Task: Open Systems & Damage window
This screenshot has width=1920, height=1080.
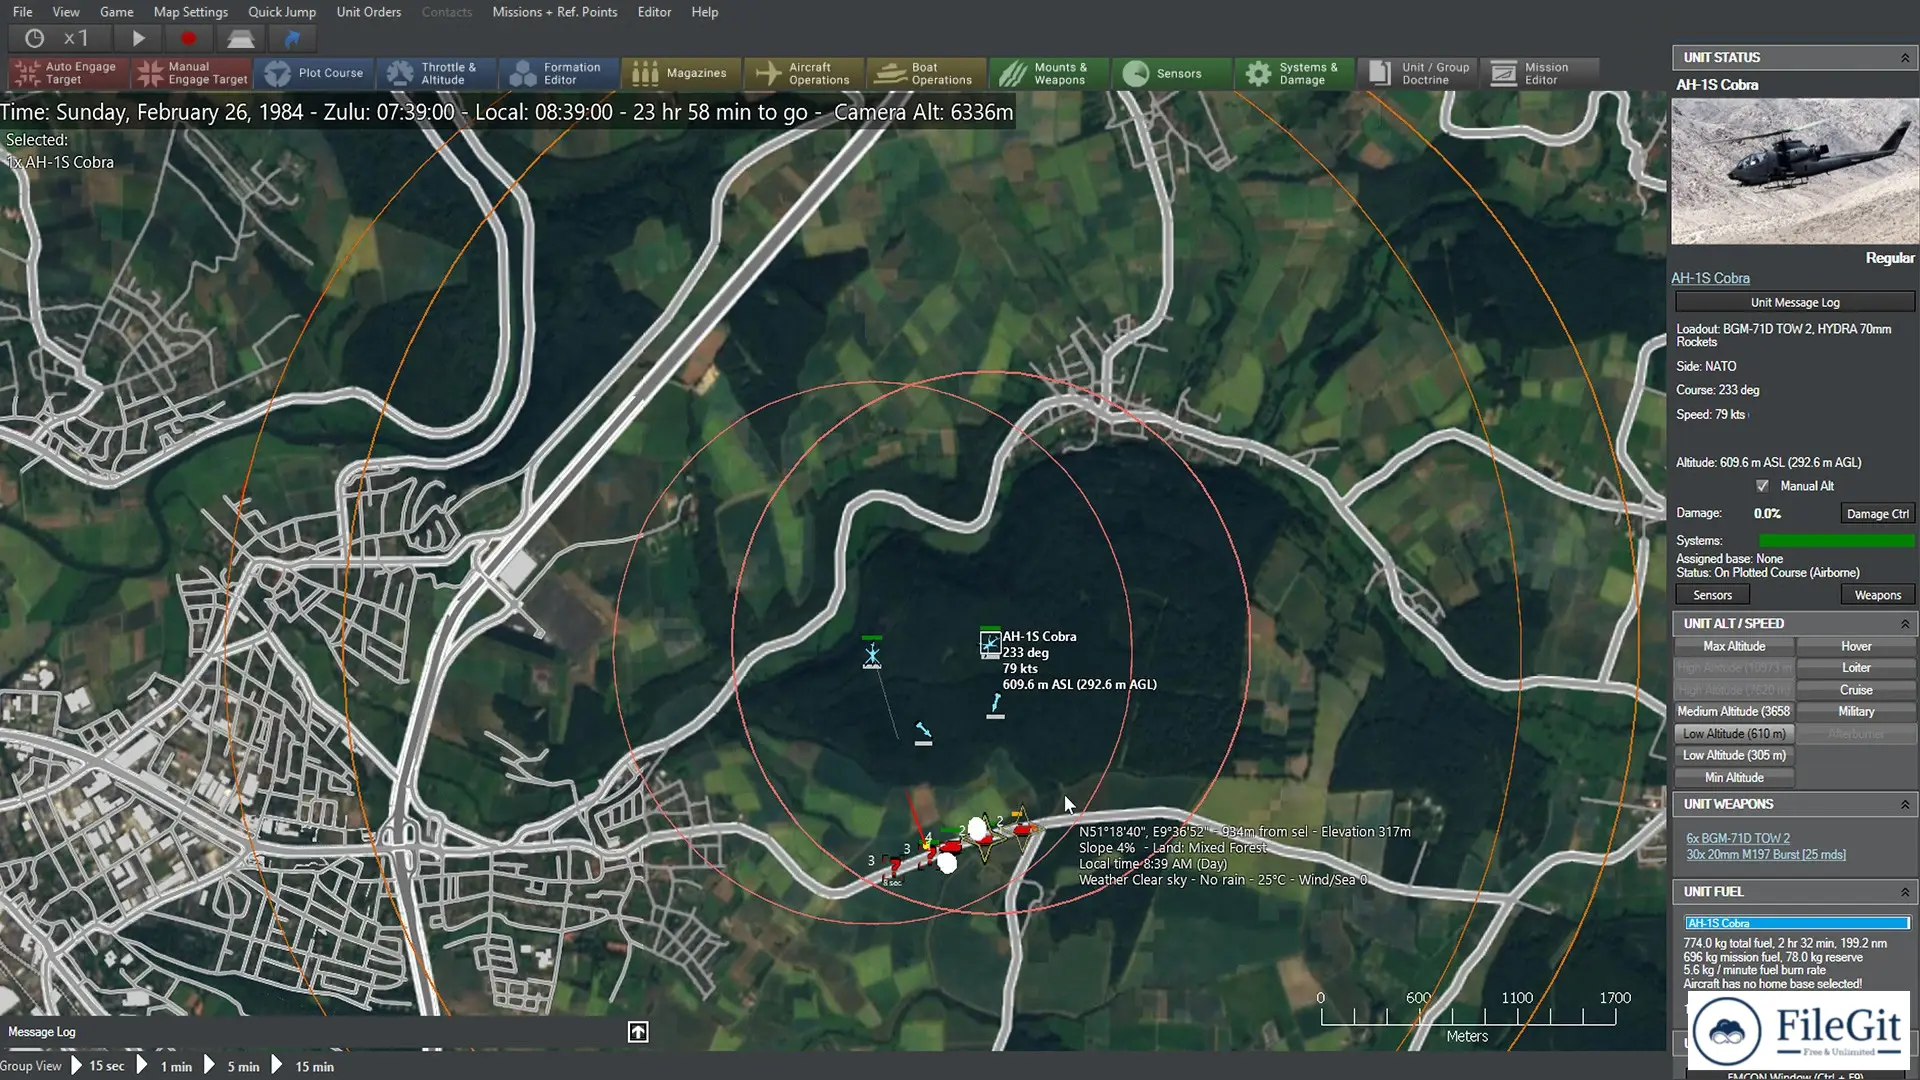Action: 1293,73
